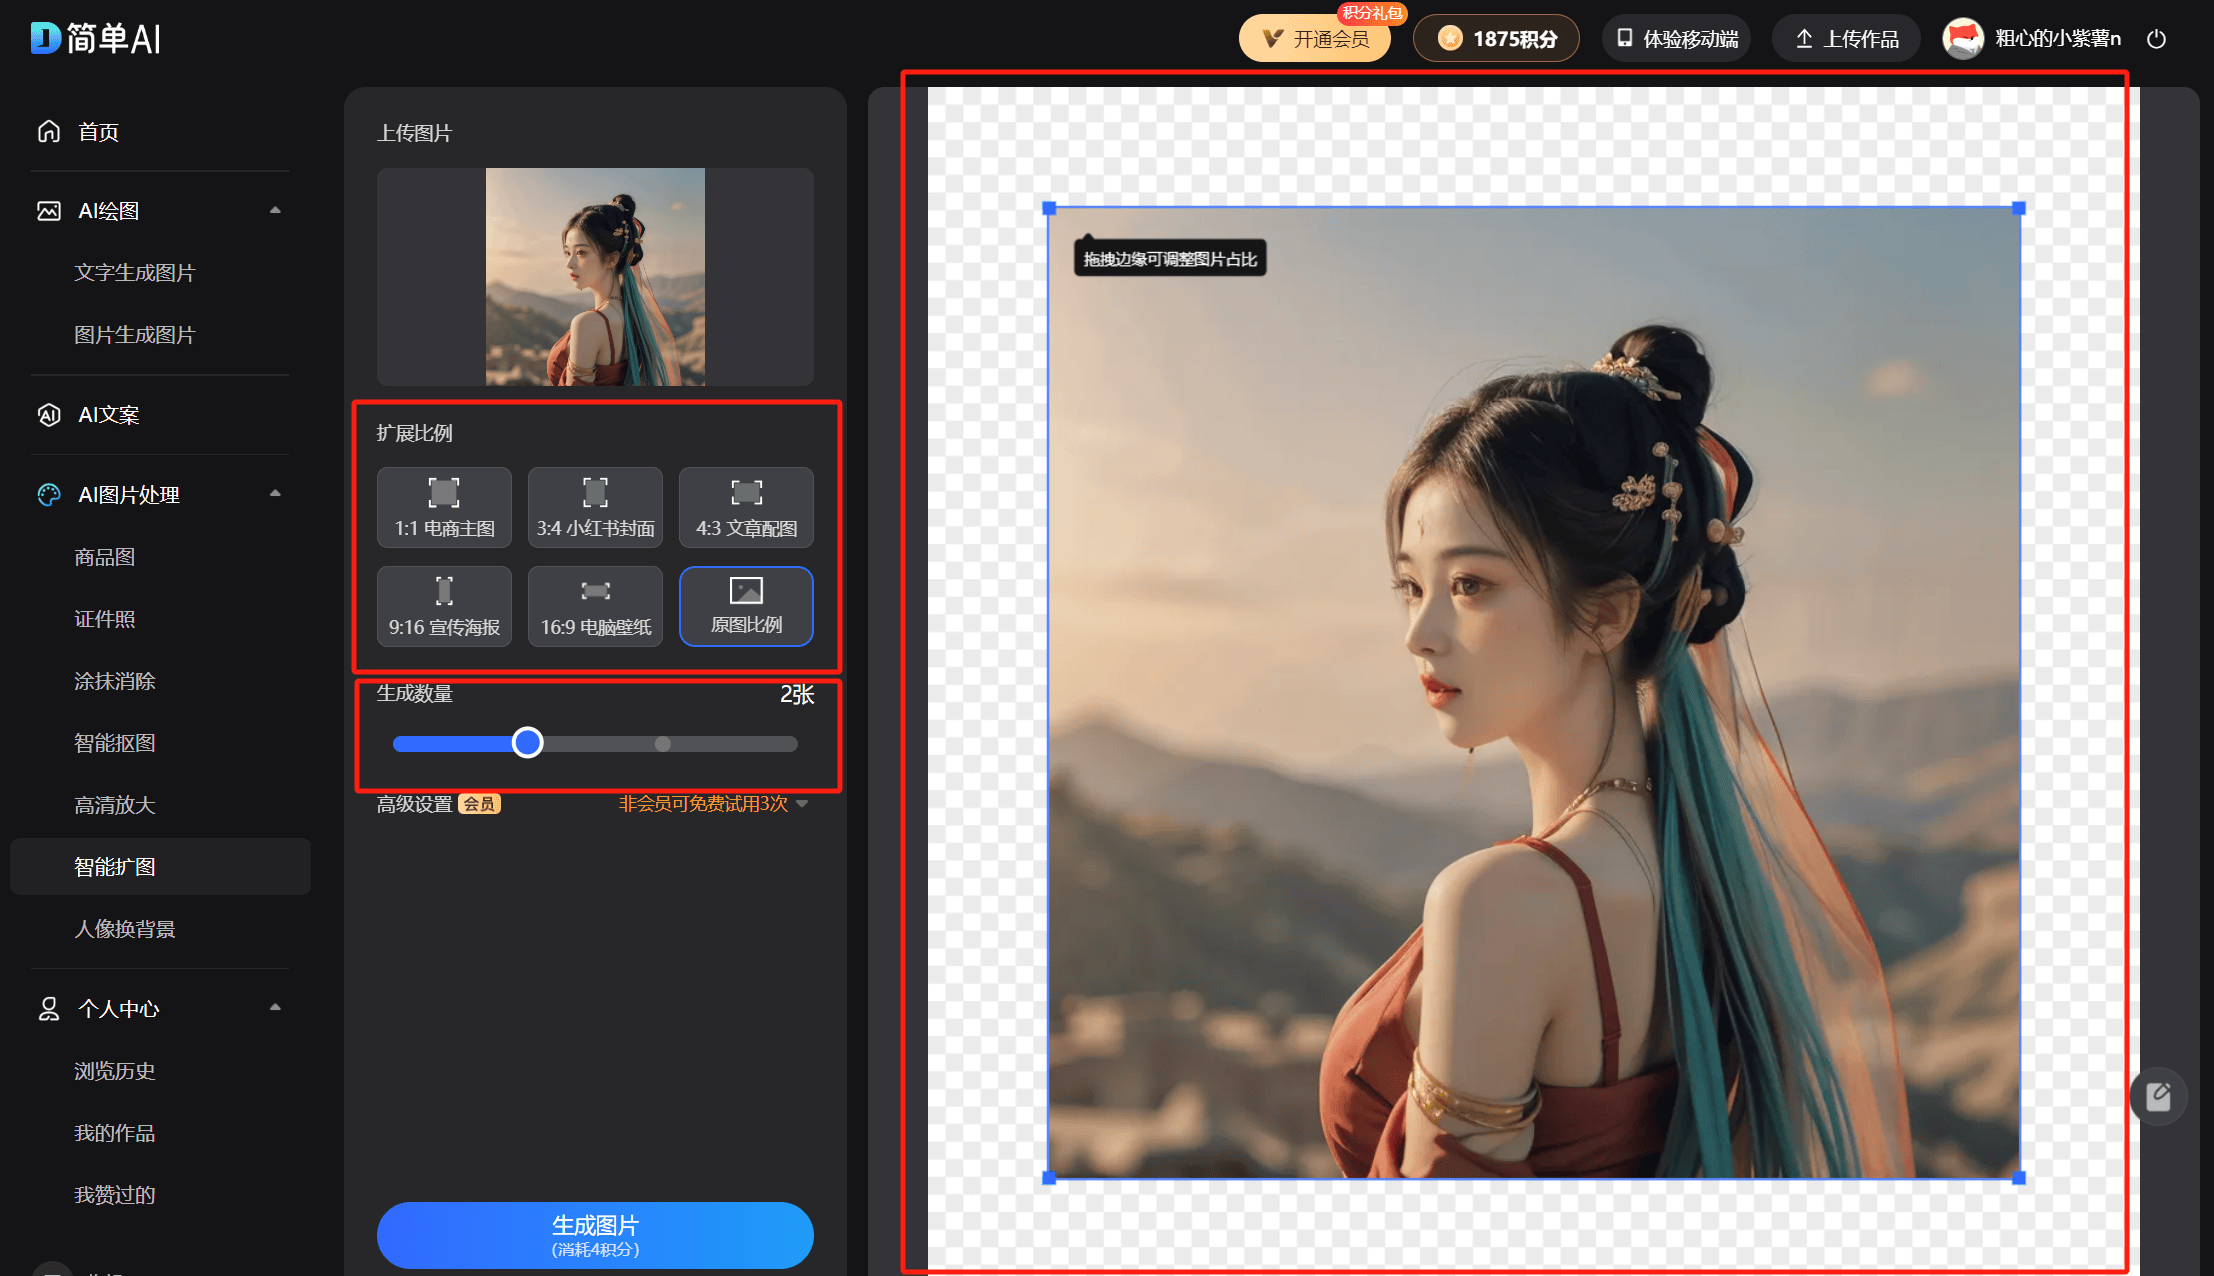This screenshot has width=2214, height=1276.
Task: Click the user avatar picture
Action: (x=1962, y=39)
